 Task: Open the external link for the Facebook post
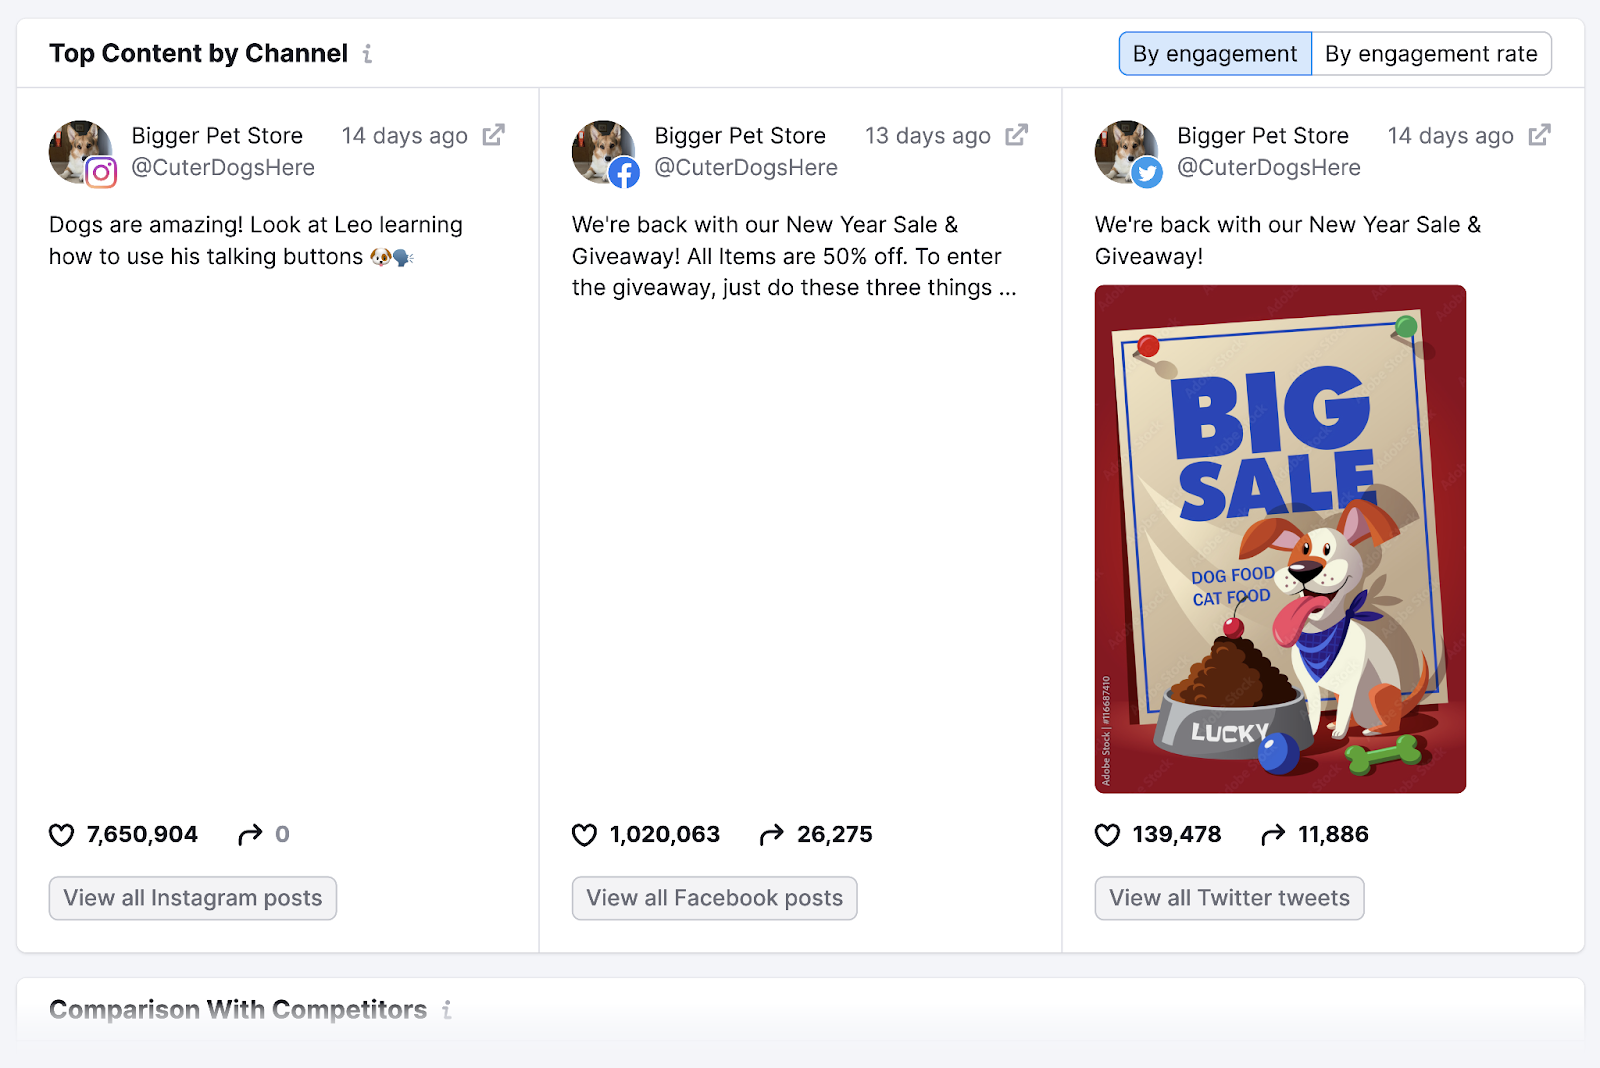tap(1017, 134)
